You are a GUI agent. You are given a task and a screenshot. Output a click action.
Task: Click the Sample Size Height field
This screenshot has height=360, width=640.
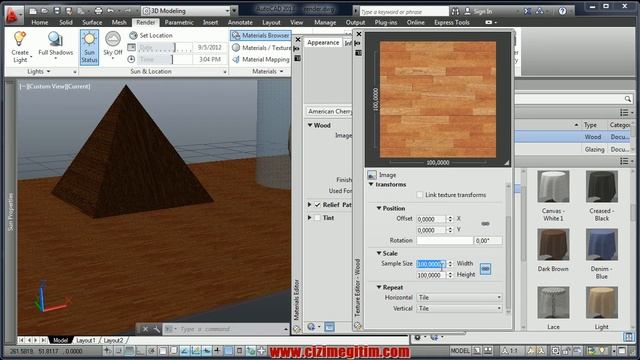click(x=431, y=275)
